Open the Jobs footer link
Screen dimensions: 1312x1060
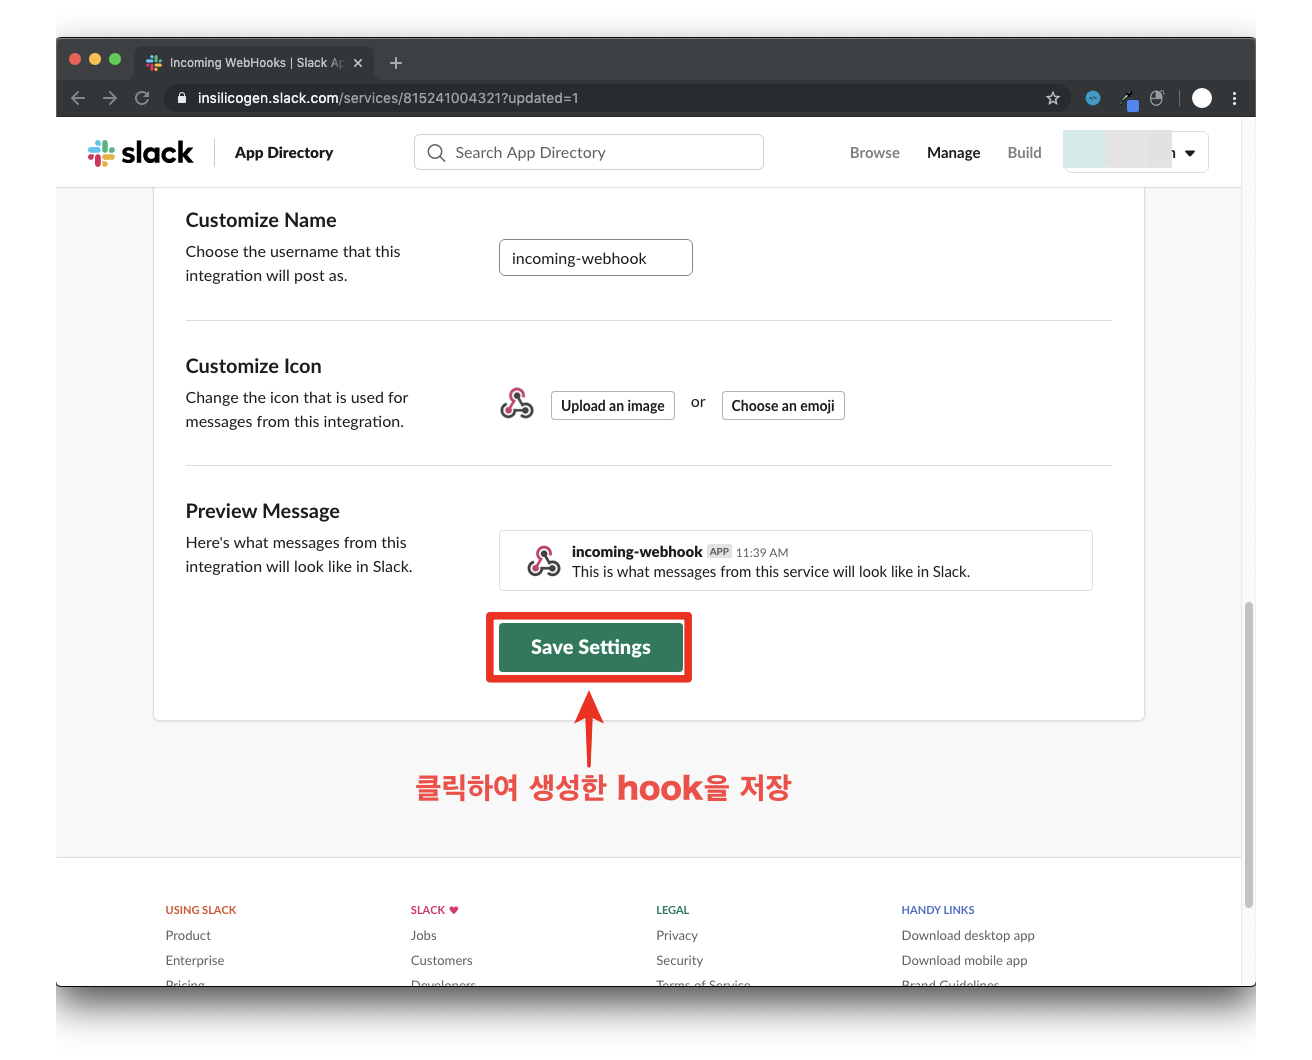pyautogui.click(x=424, y=936)
